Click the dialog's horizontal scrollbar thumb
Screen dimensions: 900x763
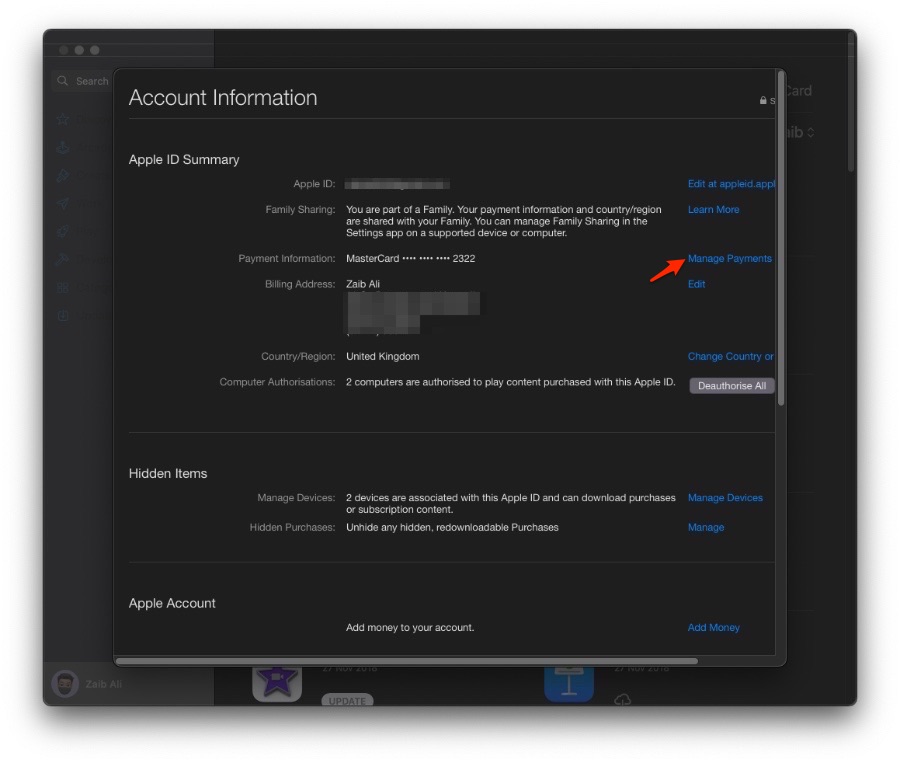coord(407,661)
